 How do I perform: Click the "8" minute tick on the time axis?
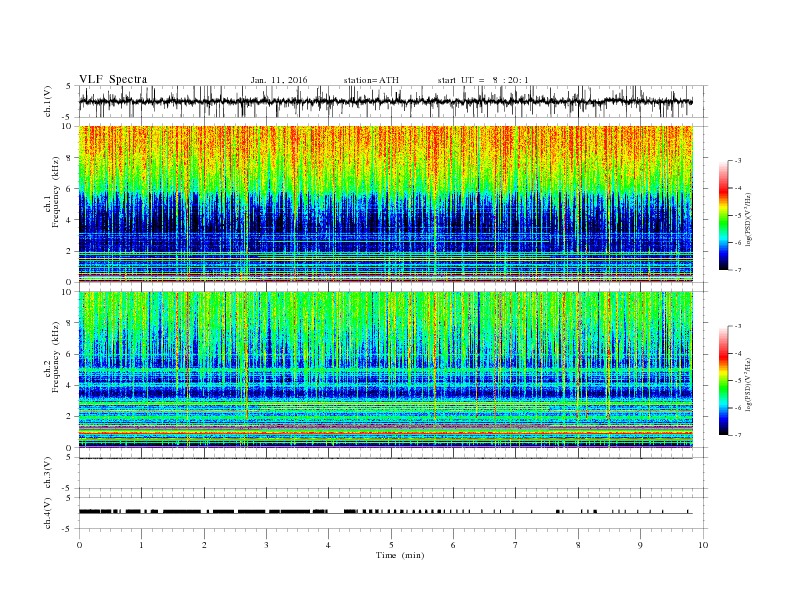tap(578, 545)
